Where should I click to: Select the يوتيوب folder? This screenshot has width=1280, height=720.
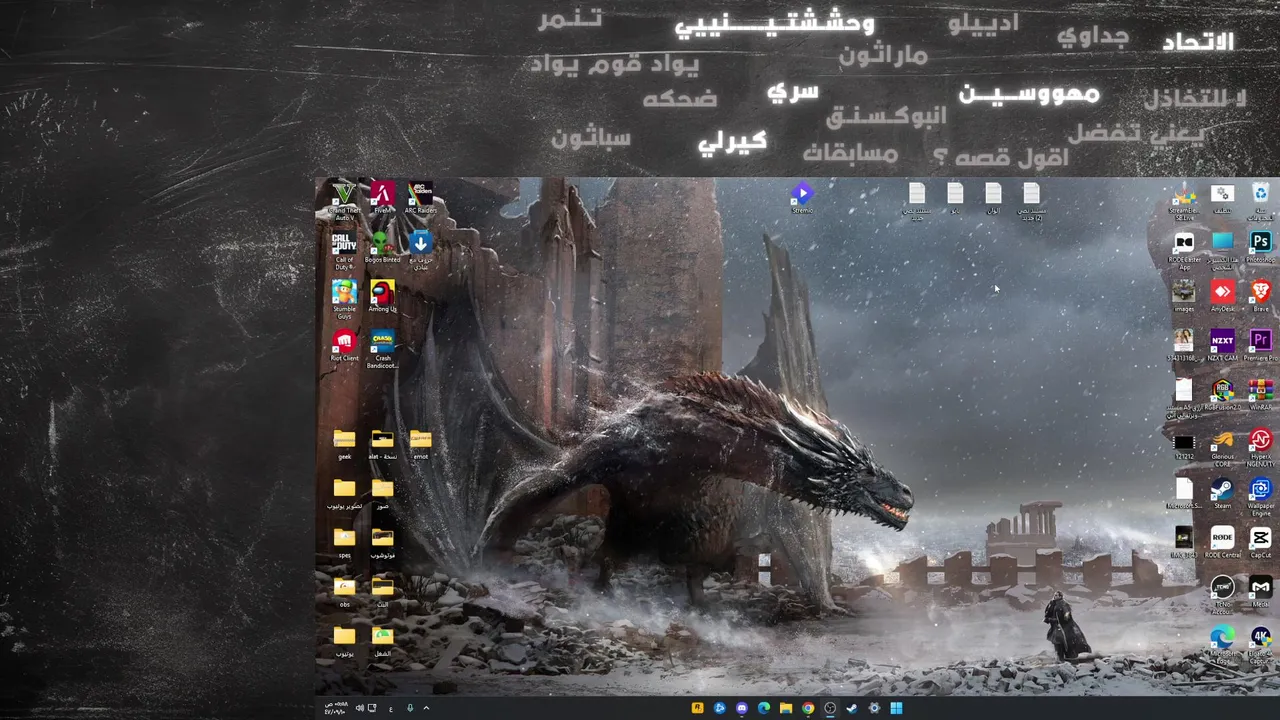(x=344, y=640)
